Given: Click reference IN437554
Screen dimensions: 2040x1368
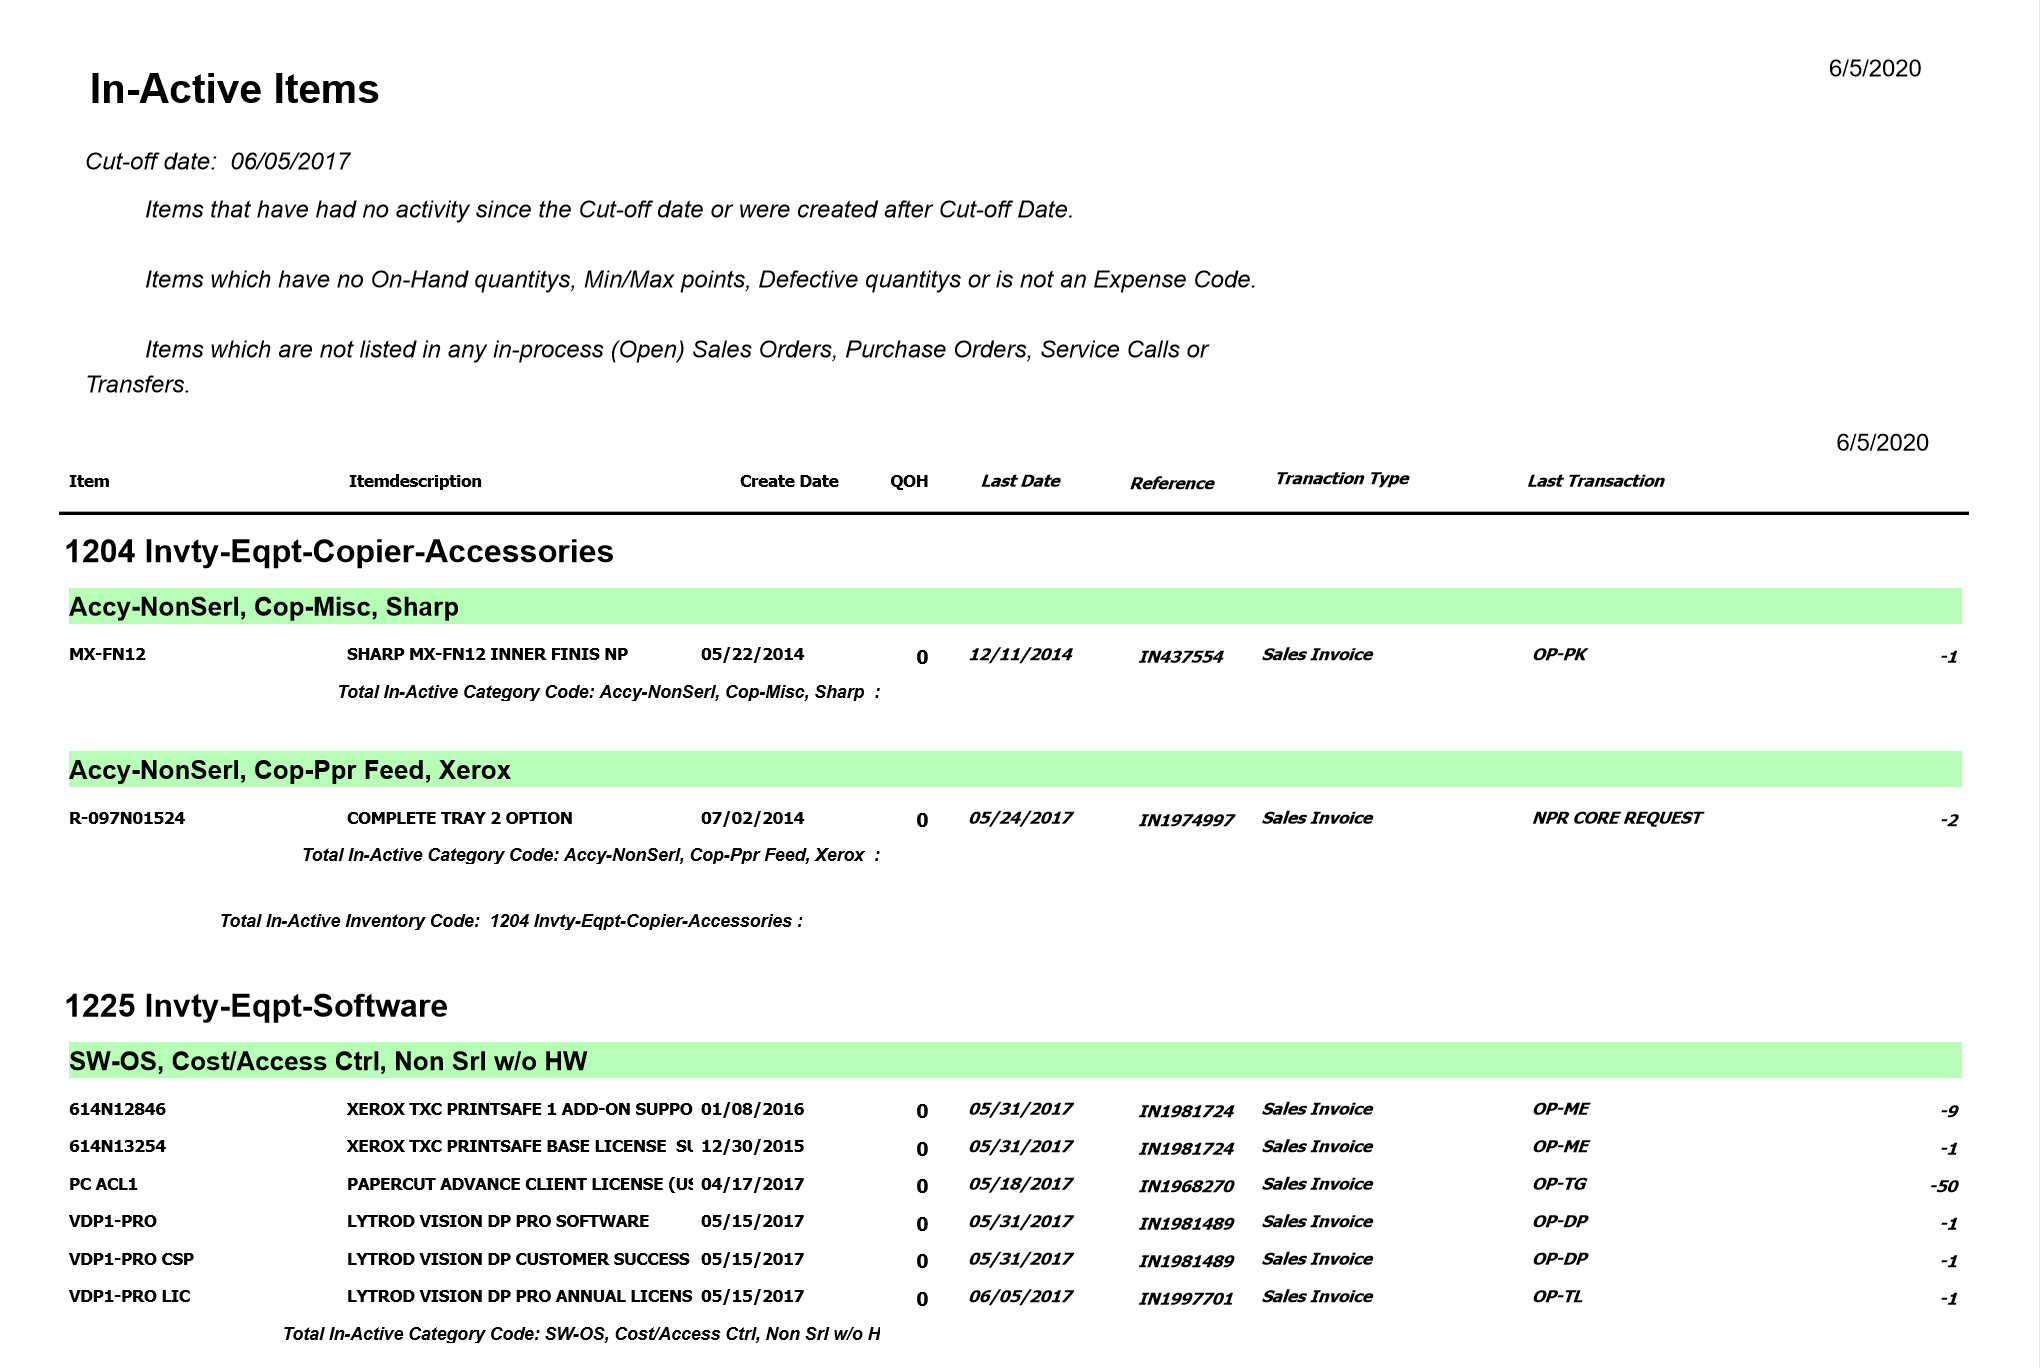Looking at the screenshot, I should pyautogui.click(x=1181, y=657).
